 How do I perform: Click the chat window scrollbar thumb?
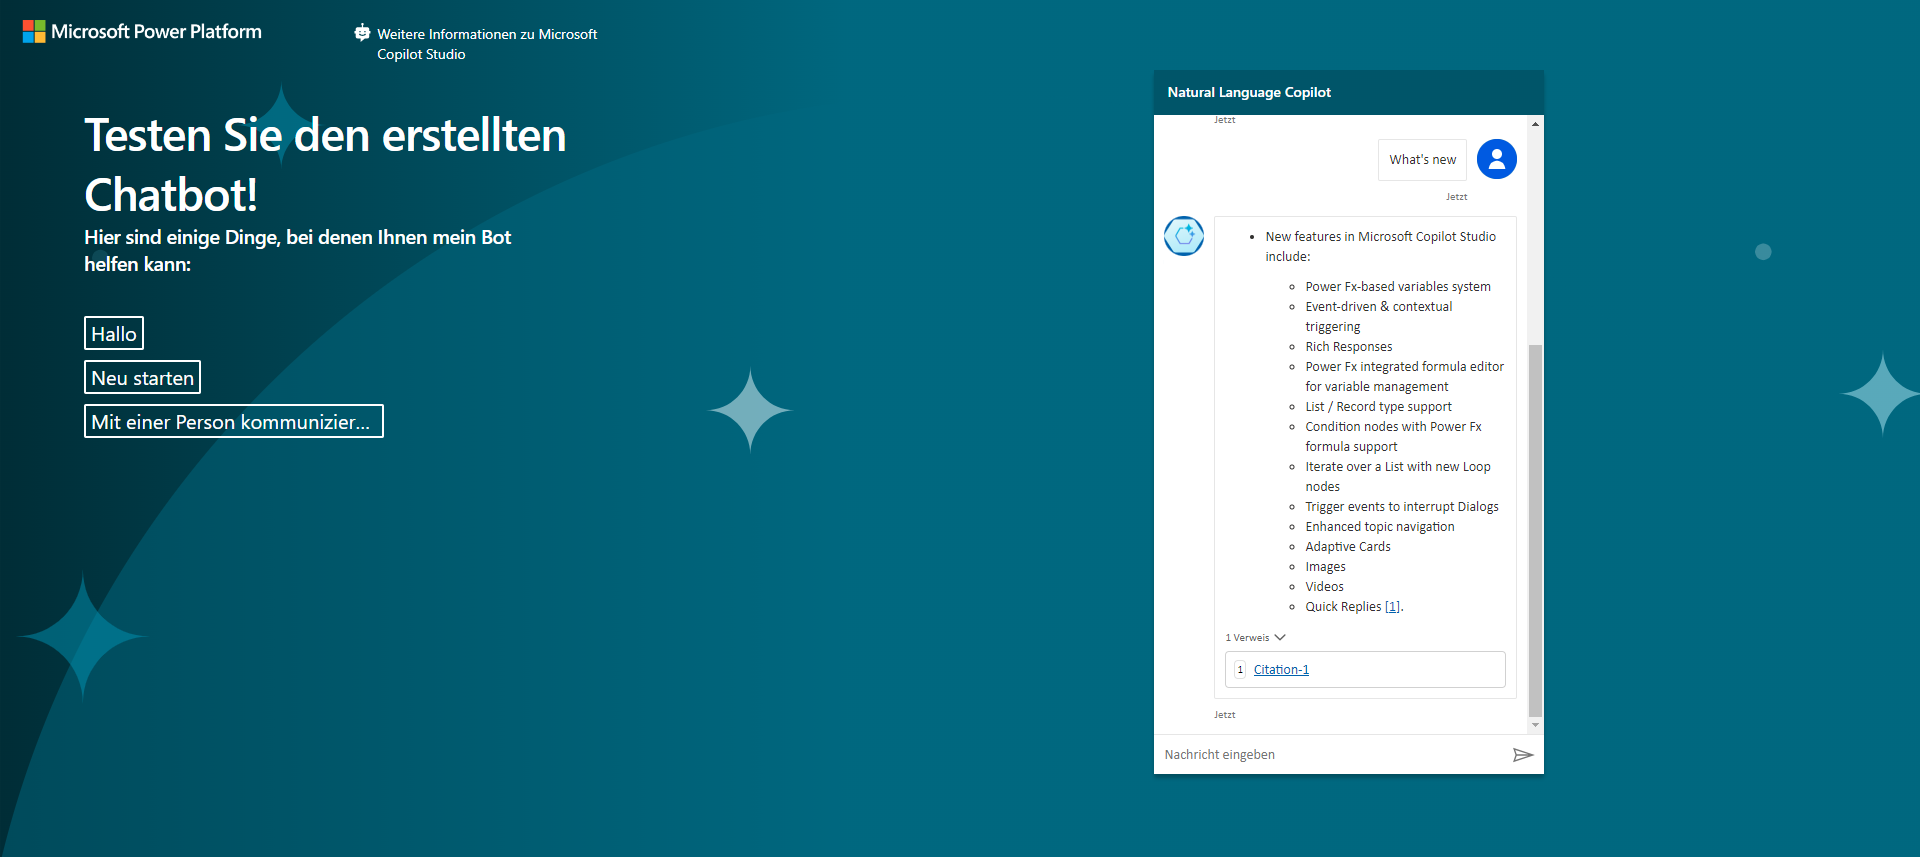tap(1535, 531)
